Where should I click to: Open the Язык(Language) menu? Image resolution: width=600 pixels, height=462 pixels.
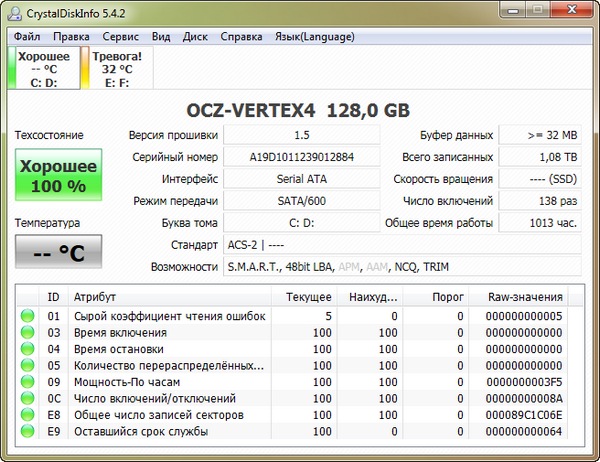pyautogui.click(x=314, y=36)
